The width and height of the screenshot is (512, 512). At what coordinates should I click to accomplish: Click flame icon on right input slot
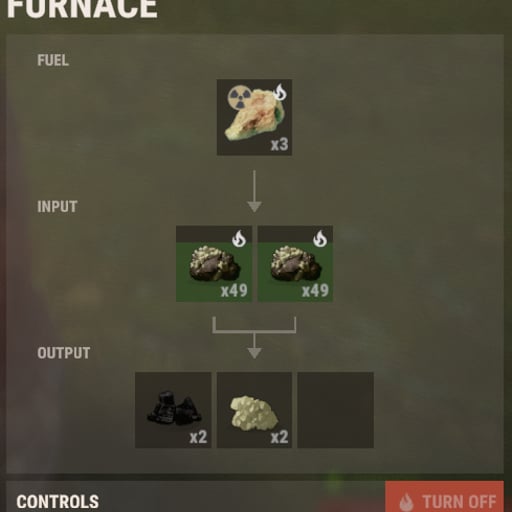point(320,239)
